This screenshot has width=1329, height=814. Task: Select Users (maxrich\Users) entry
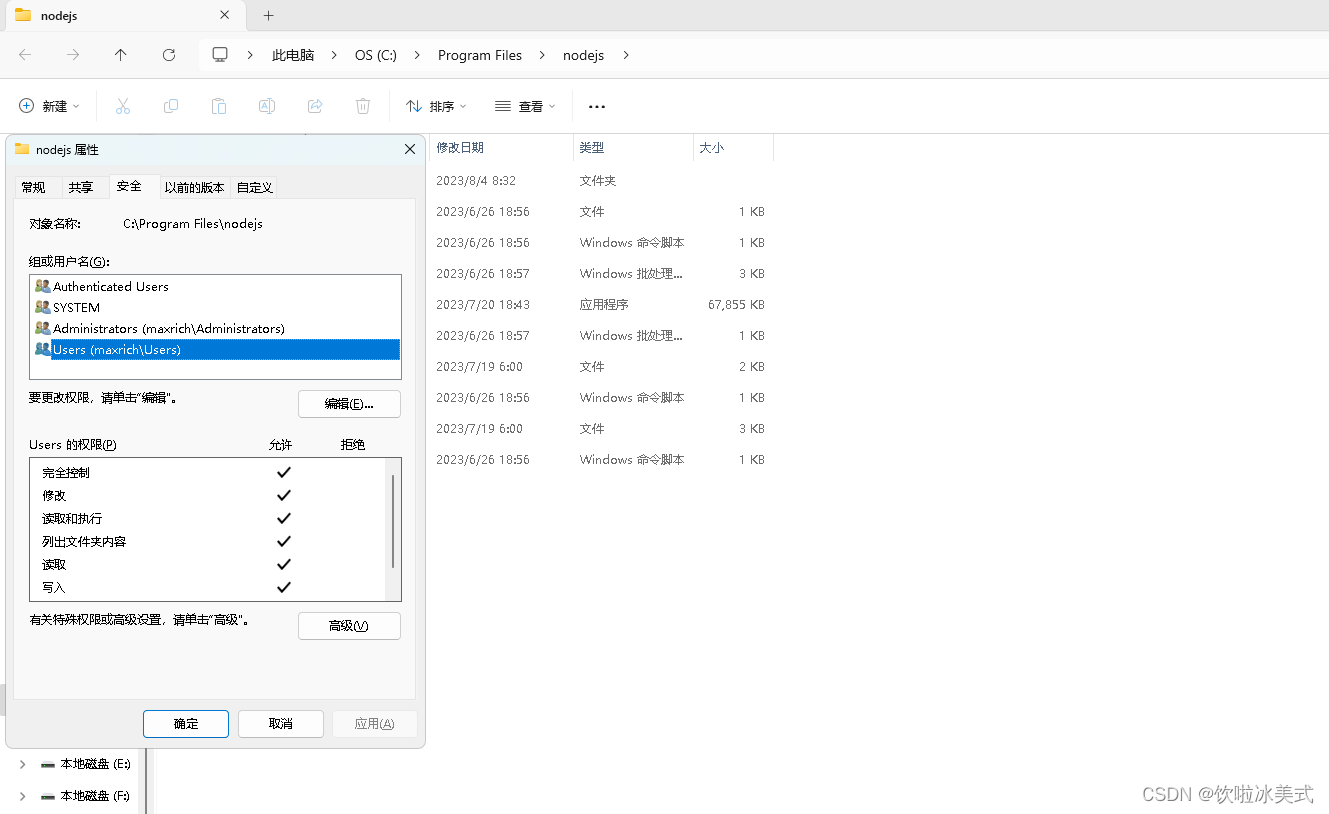point(216,349)
